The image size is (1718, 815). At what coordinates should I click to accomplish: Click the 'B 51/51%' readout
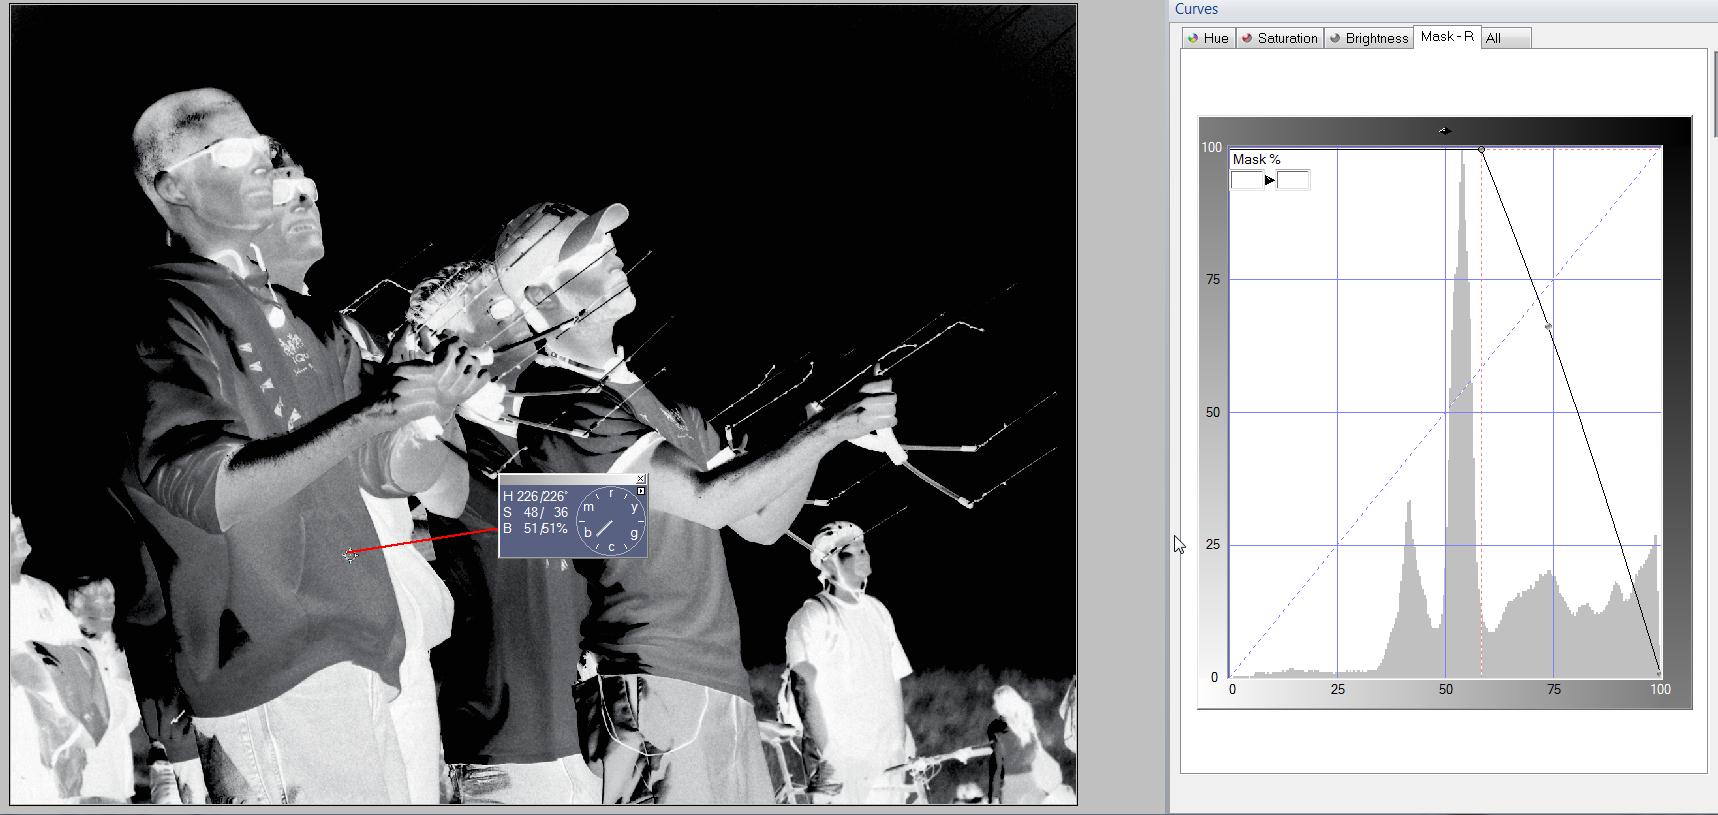point(535,528)
